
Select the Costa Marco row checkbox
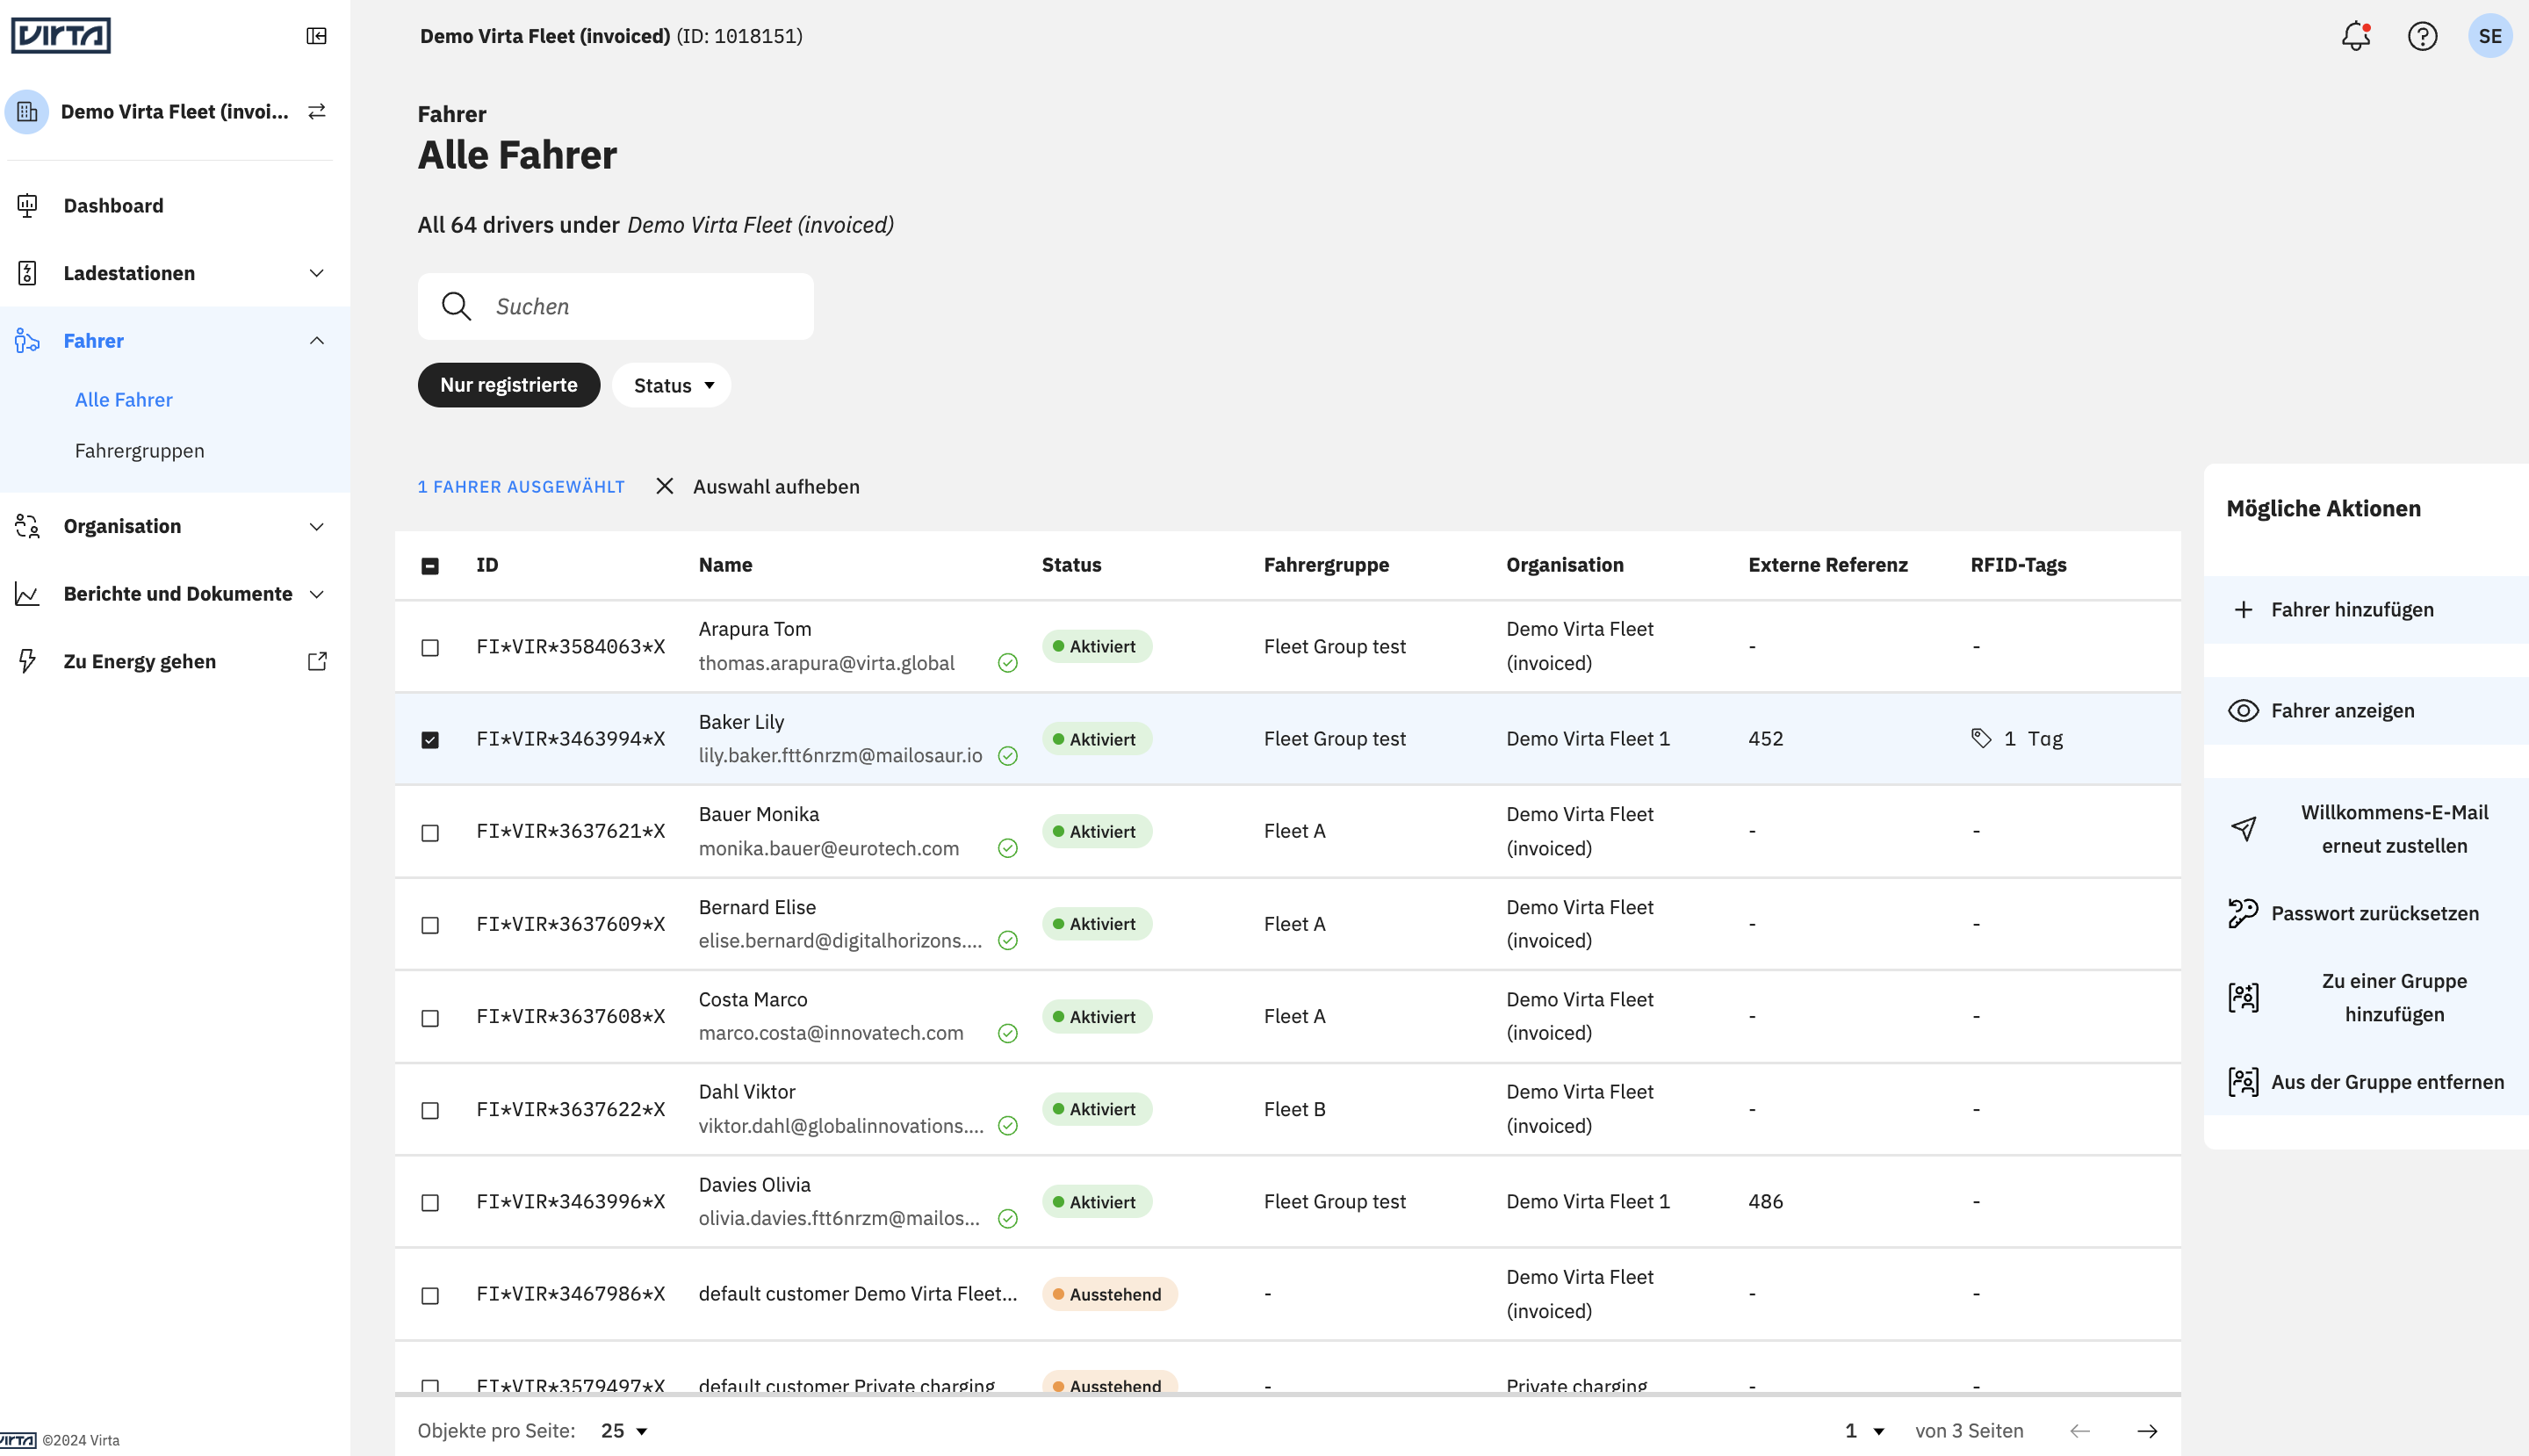tap(430, 1018)
